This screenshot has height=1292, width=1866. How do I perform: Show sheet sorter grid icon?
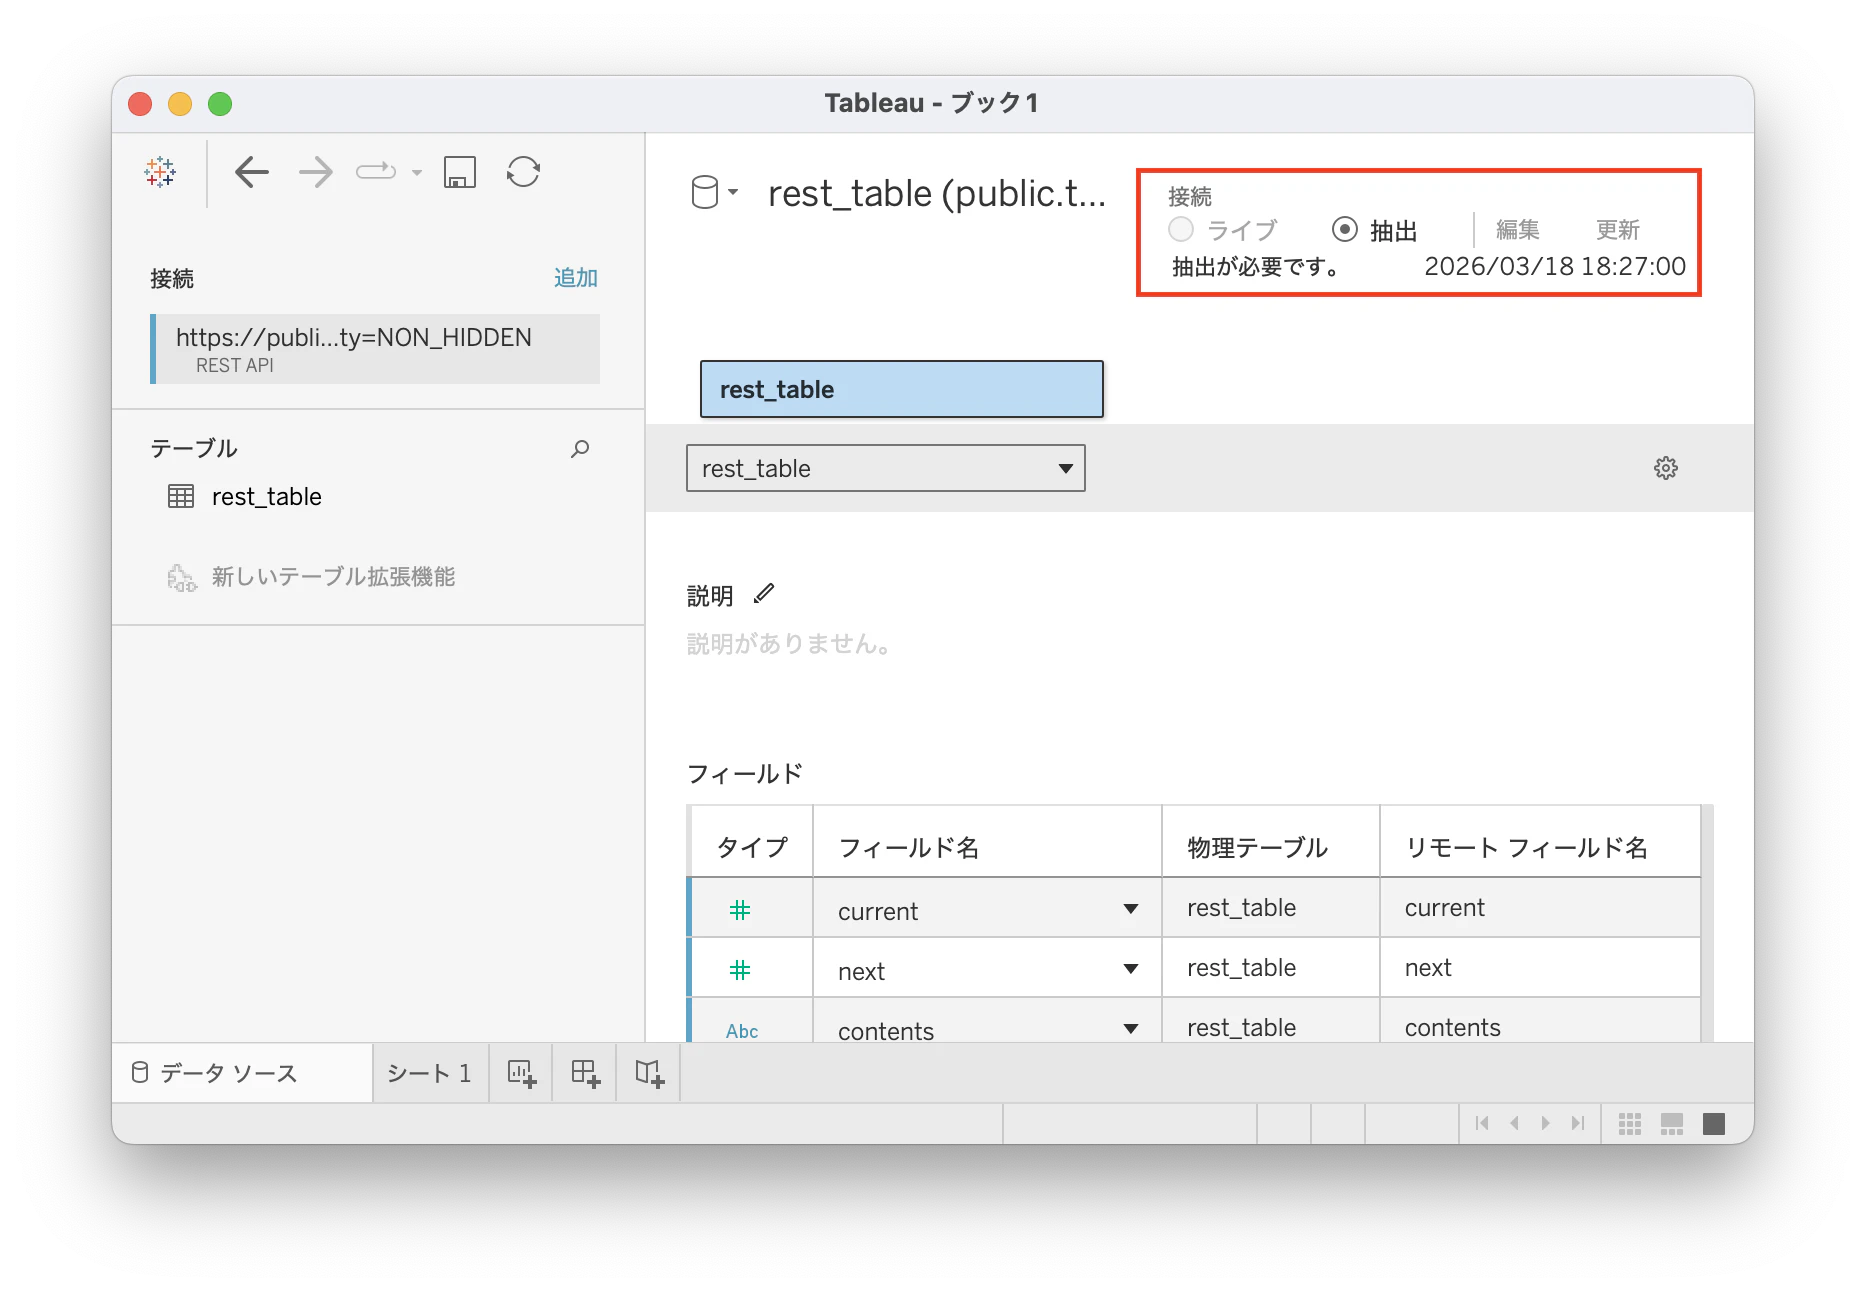click(x=1630, y=1124)
